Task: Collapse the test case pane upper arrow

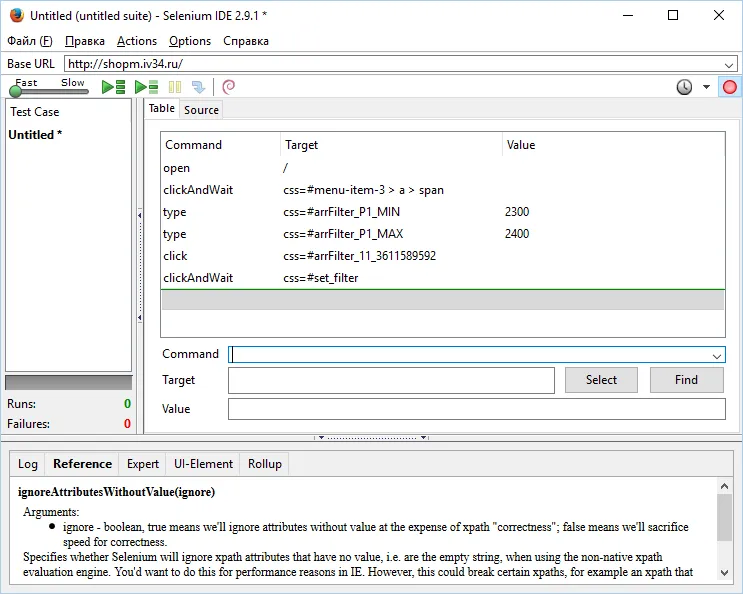Action: [x=140, y=216]
